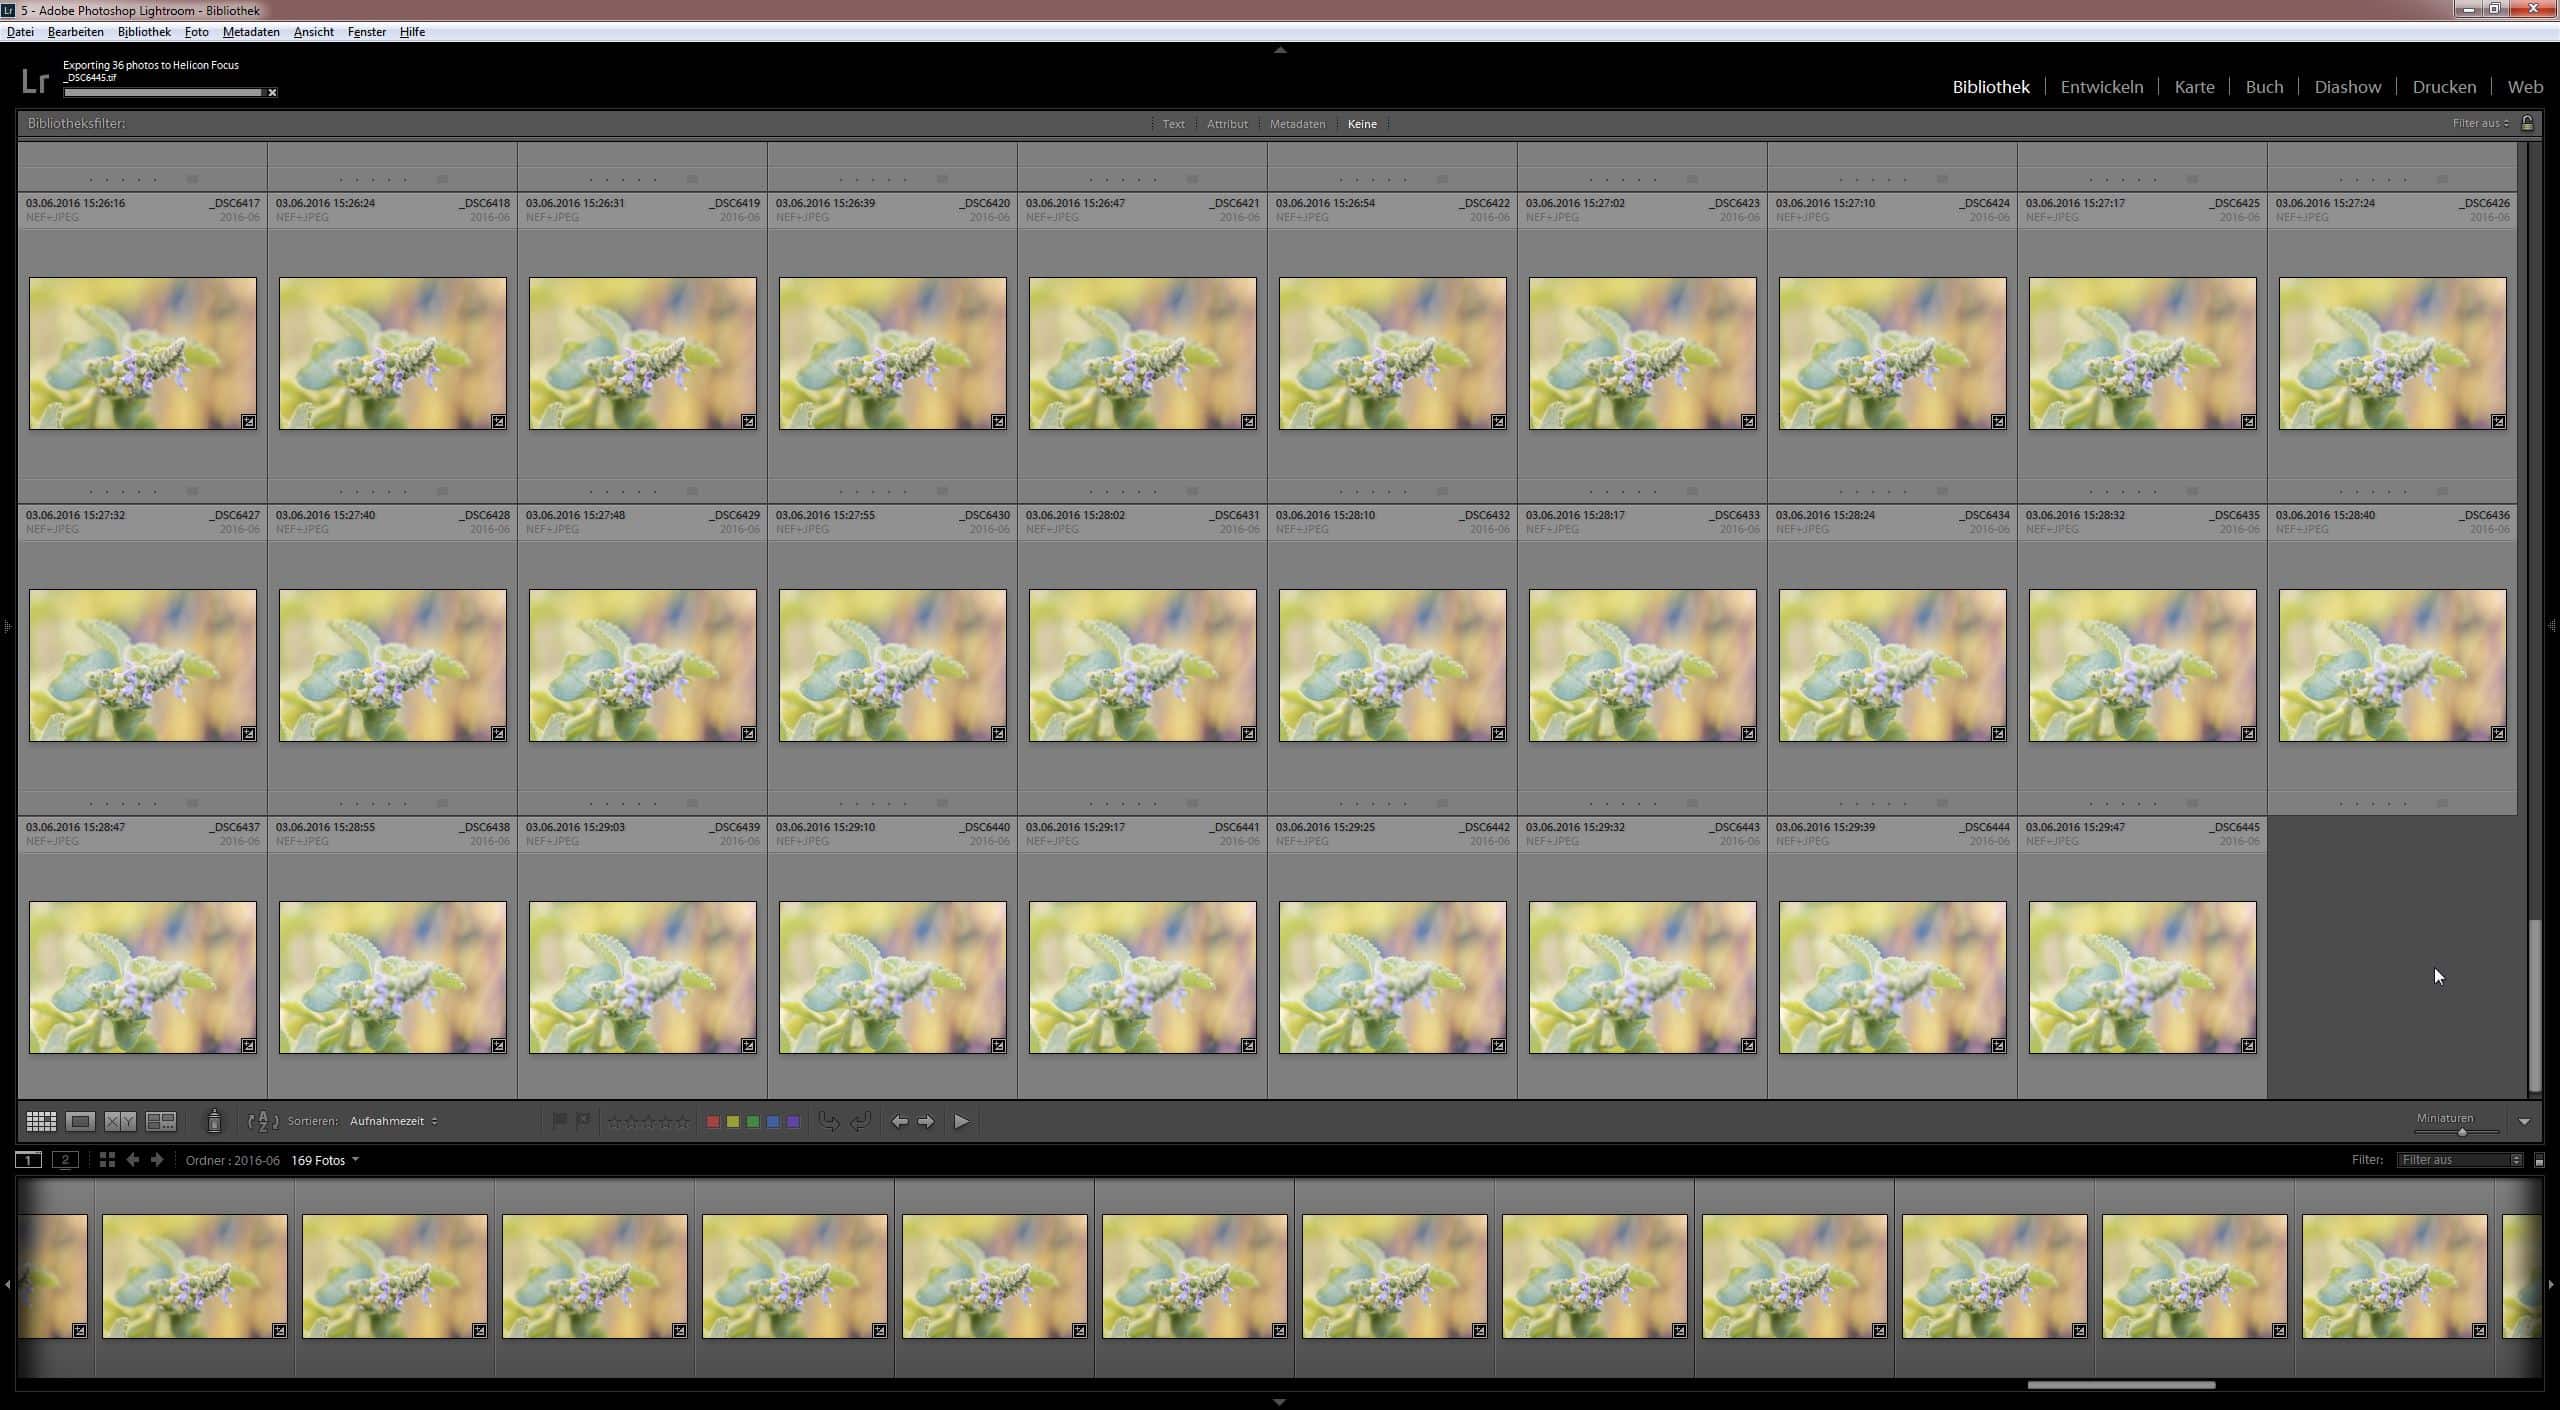Open the filmstrip Filter aus dropdown
The height and width of the screenshot is (1410, 2560).
click(x=2459, y=1160)
